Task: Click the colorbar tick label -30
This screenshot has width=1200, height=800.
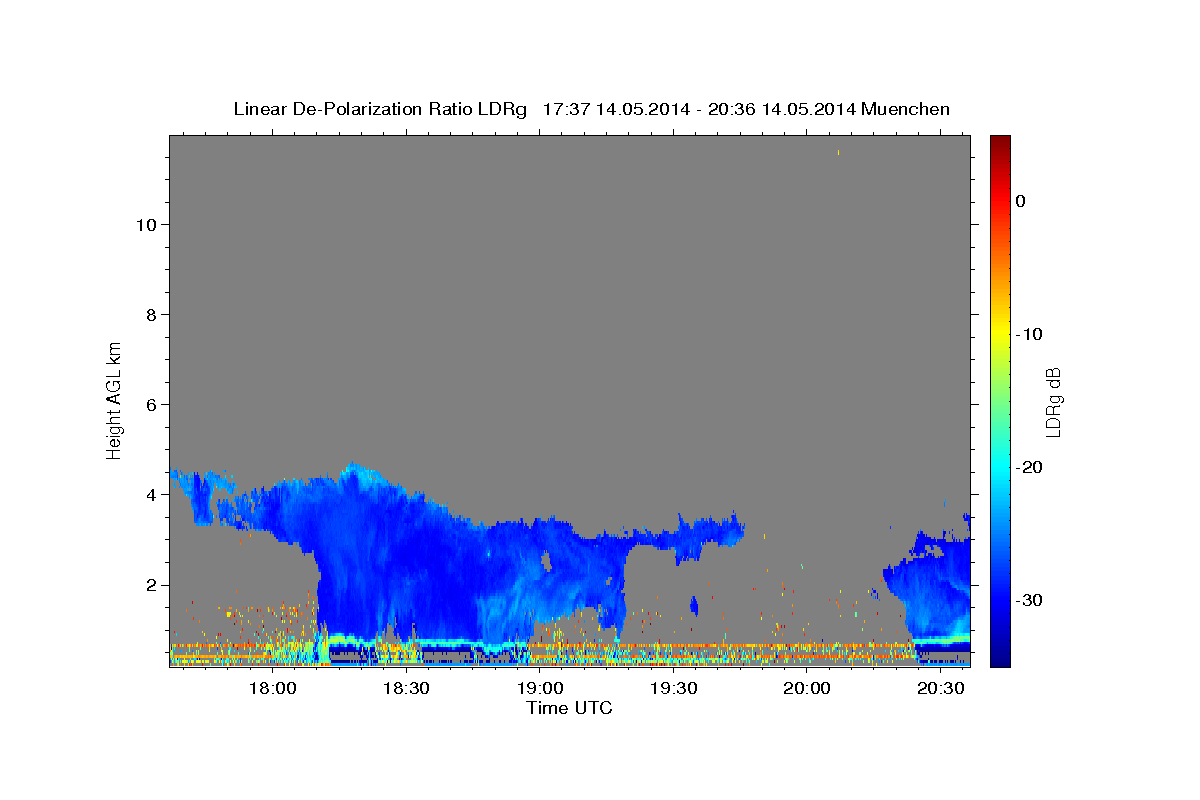Action: tap(1029, 600)
